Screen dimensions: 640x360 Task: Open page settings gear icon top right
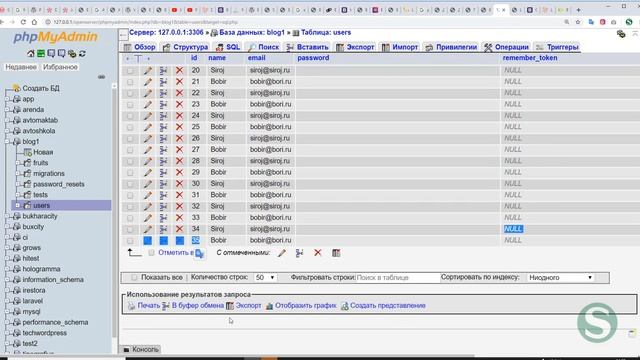point(621,34)
